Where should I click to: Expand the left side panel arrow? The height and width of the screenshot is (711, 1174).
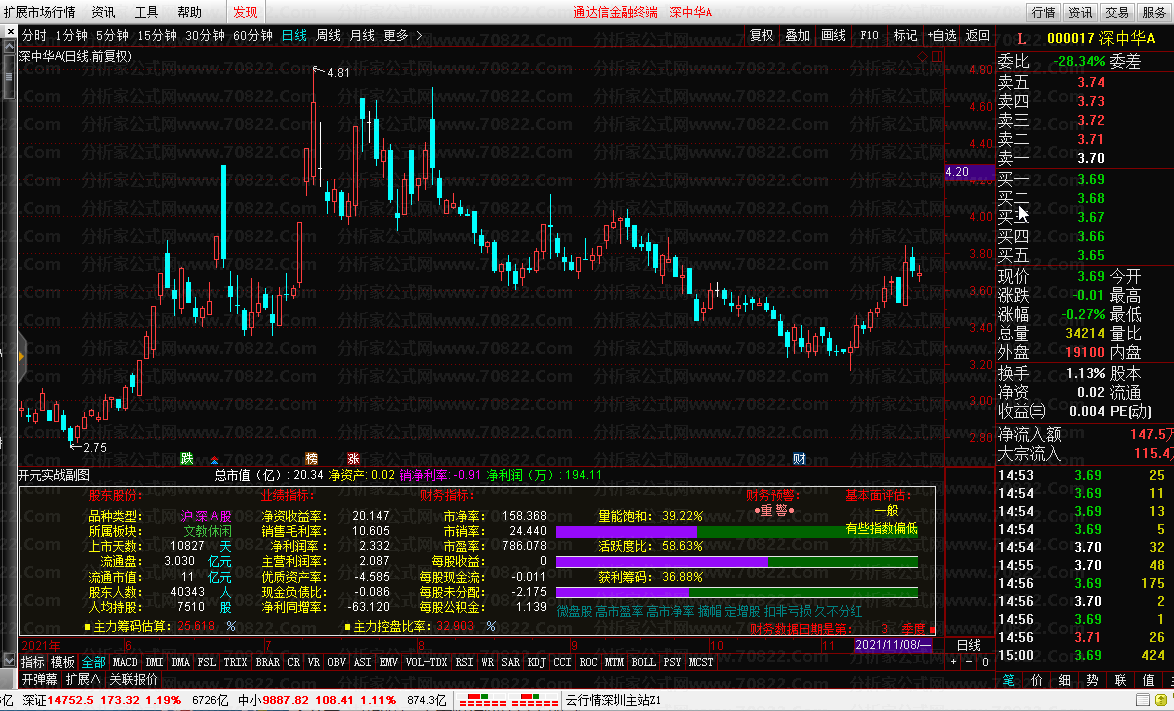pos(21,356)
